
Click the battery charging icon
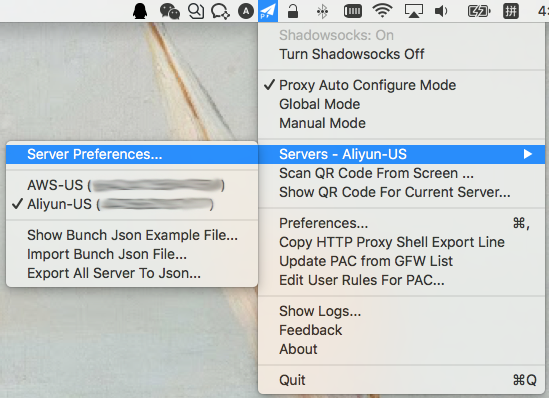tap(479, 12)
